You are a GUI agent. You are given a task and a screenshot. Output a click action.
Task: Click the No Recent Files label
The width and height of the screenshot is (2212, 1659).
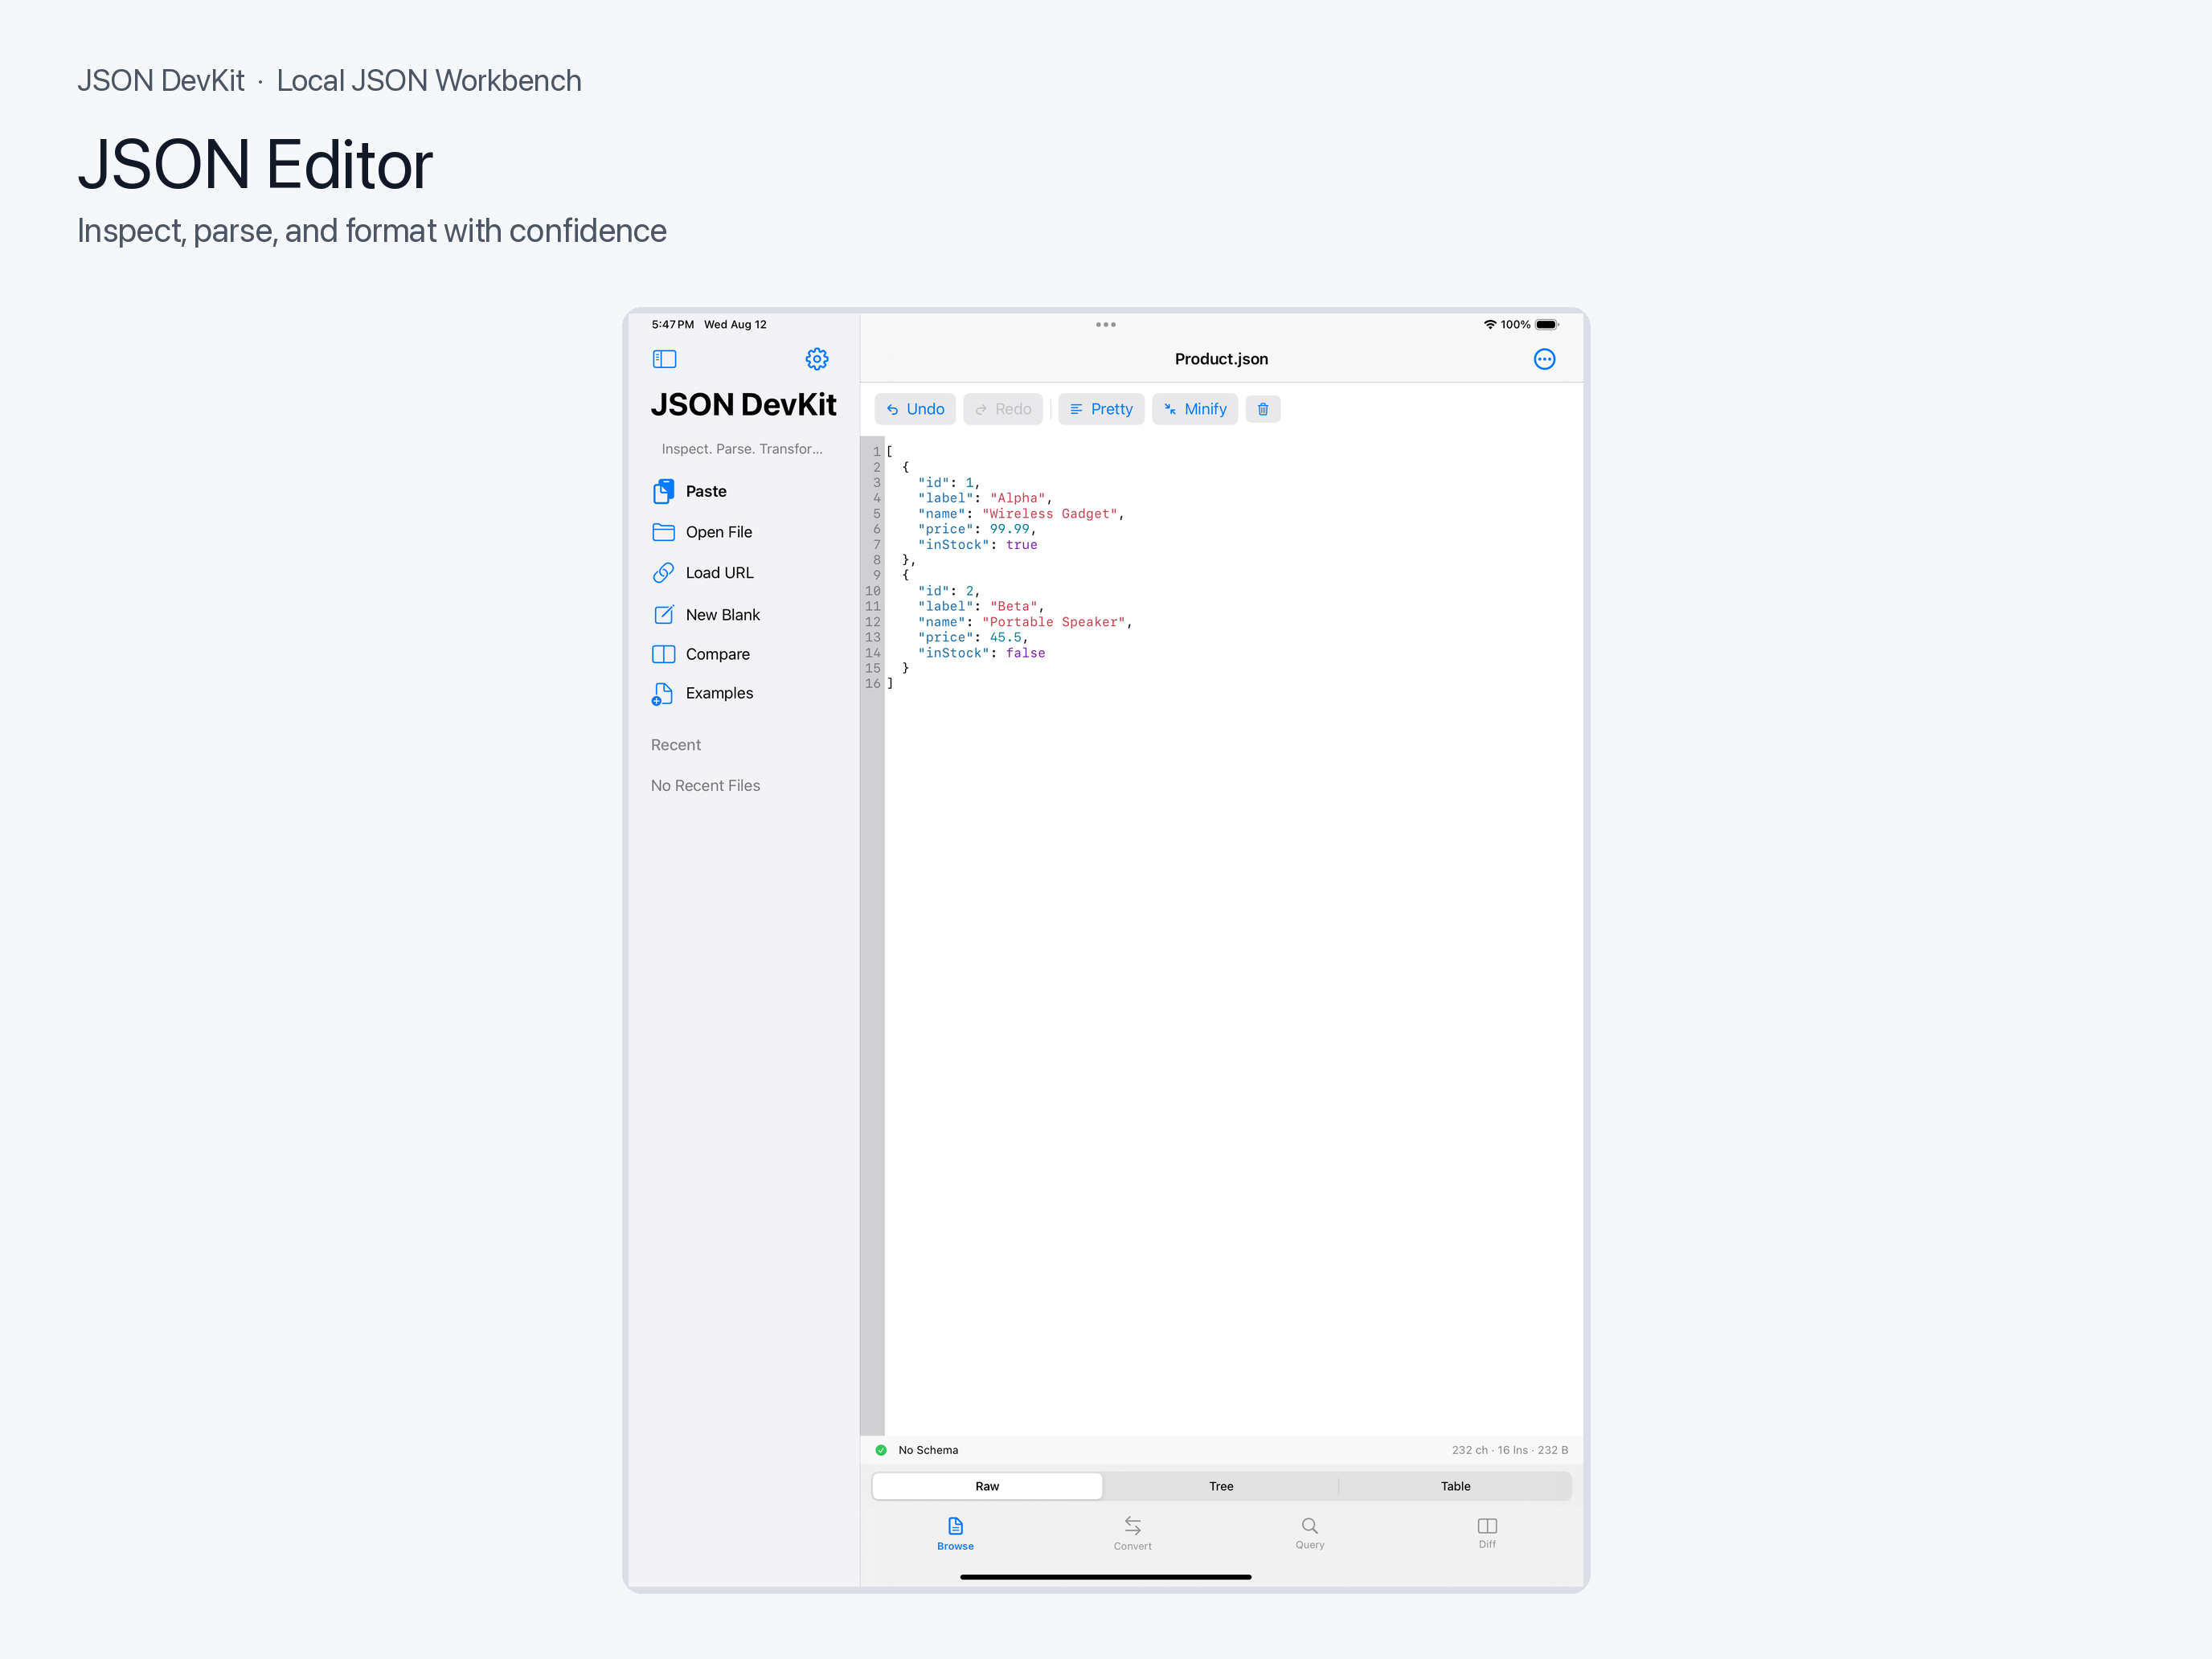[705, 786]
